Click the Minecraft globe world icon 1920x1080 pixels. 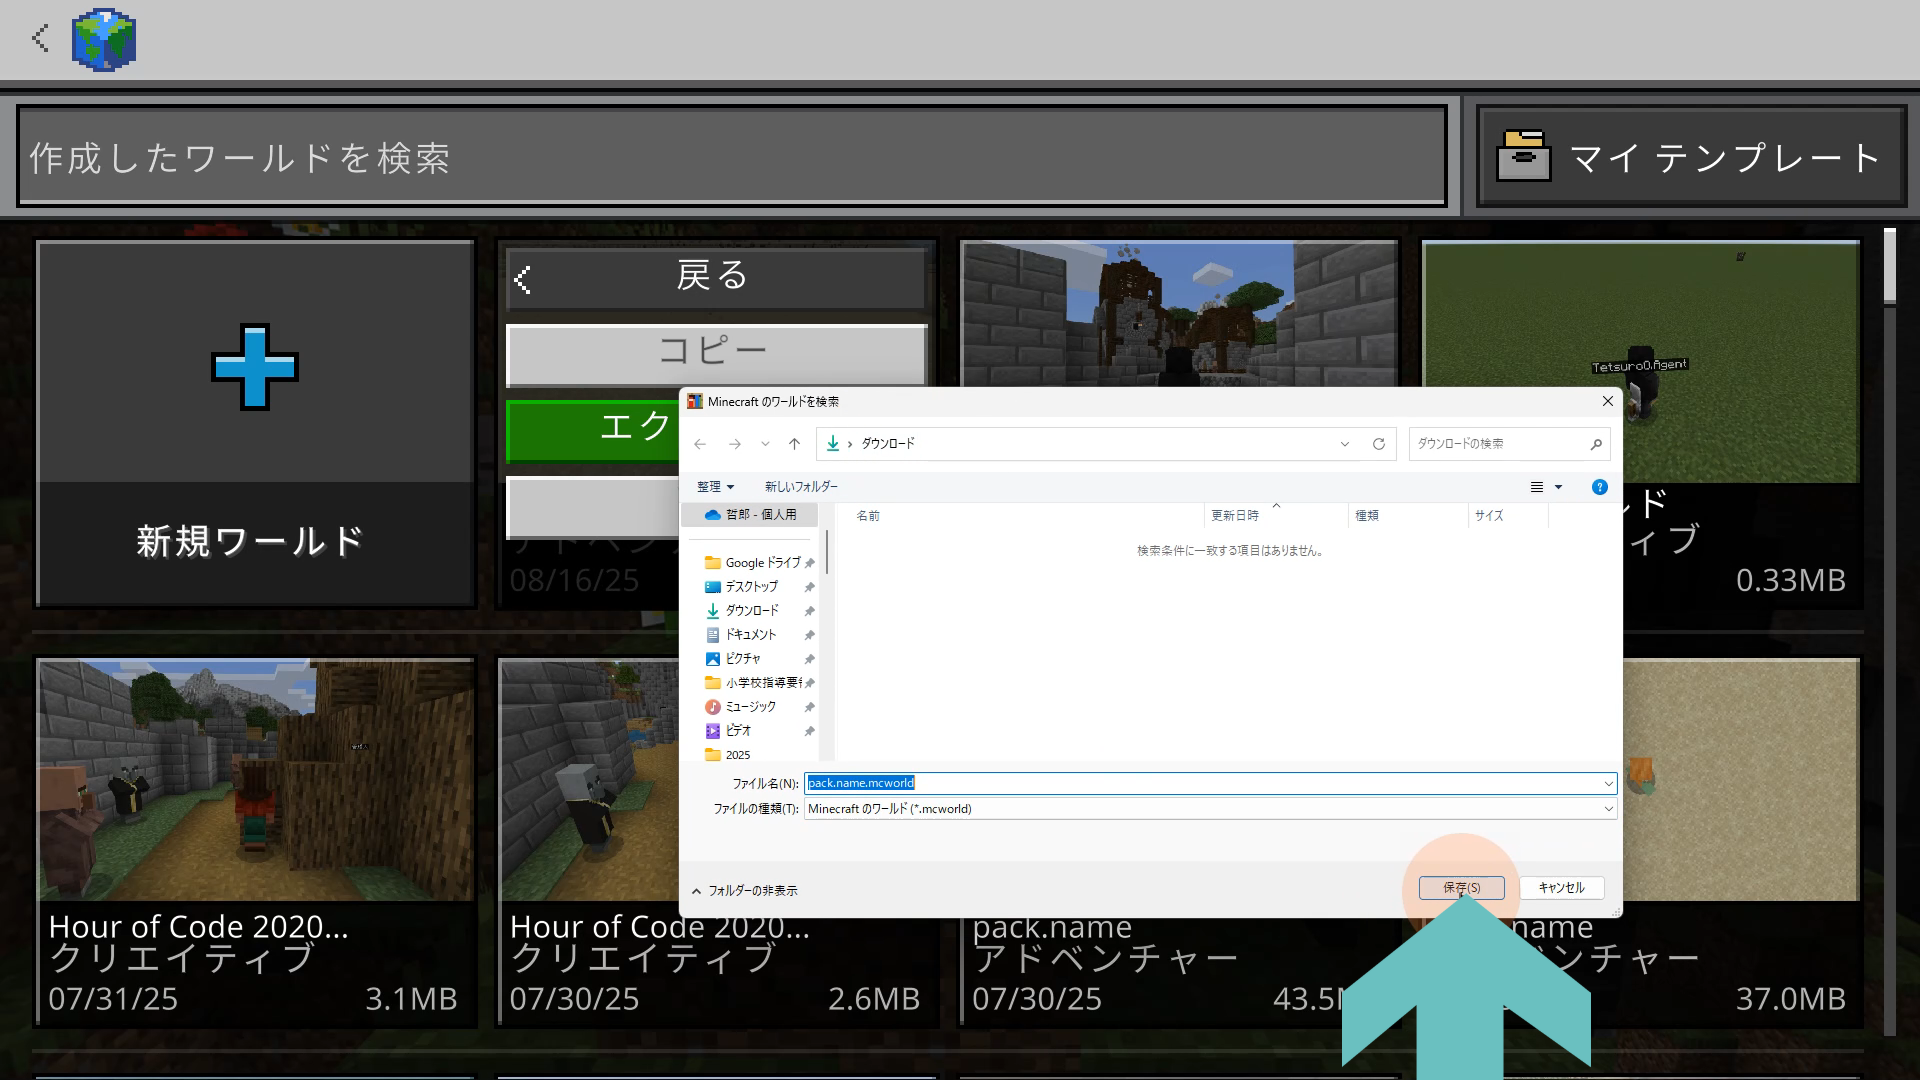pyautogui.click(x=104, y=40)
